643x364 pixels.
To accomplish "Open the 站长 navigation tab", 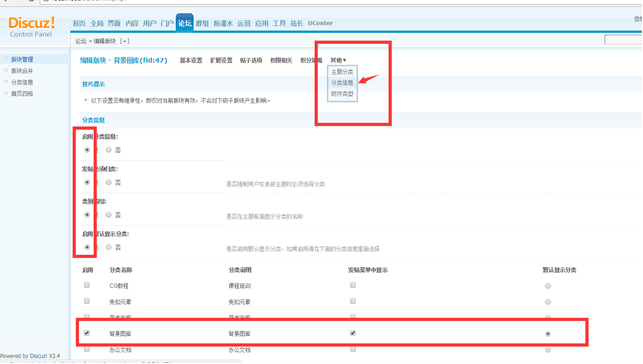I will (x=296, y=23).
